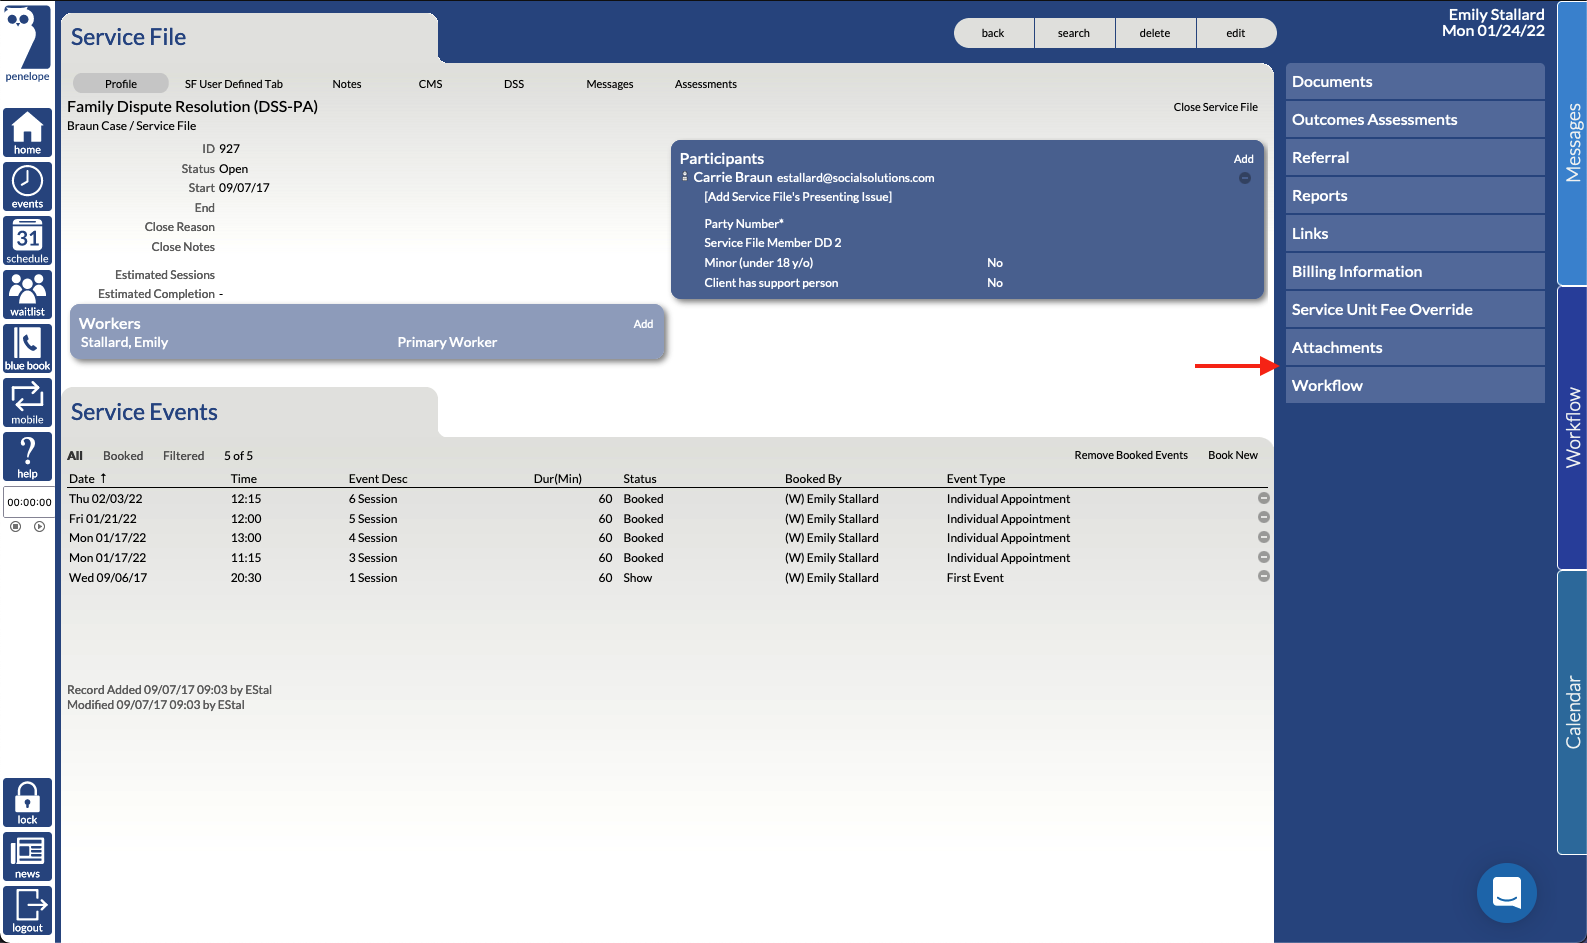
Task: Open Reports in side panel
Action: 1415,196
